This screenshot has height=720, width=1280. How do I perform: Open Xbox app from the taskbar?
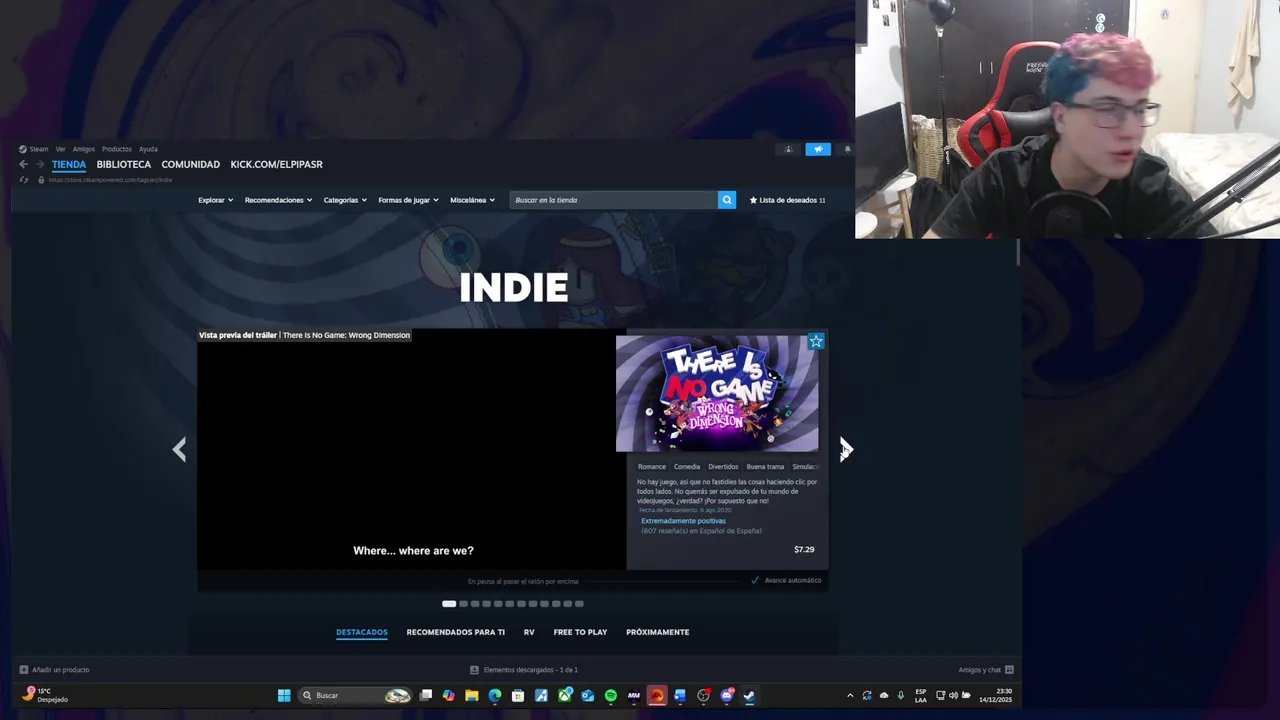(565, 695)
